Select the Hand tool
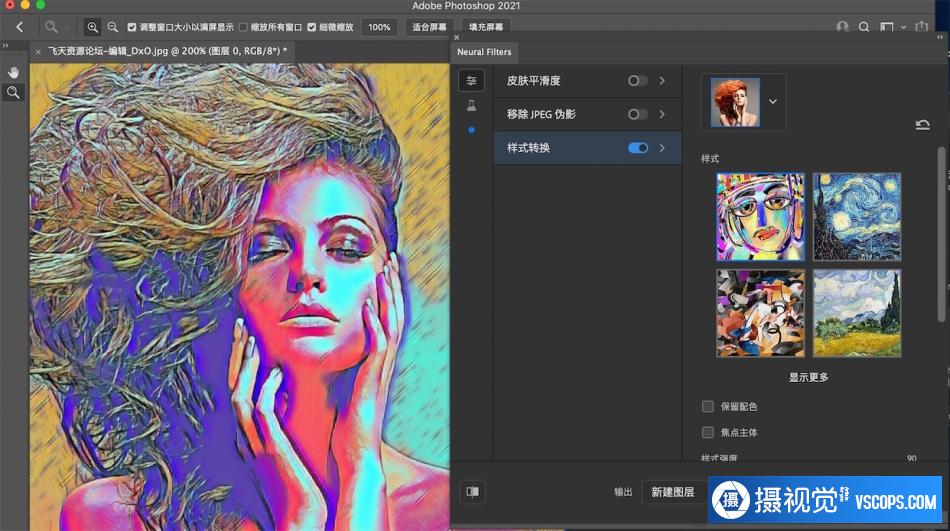Image resolution: width=950 pixels, height=531 pixels. 13,72
